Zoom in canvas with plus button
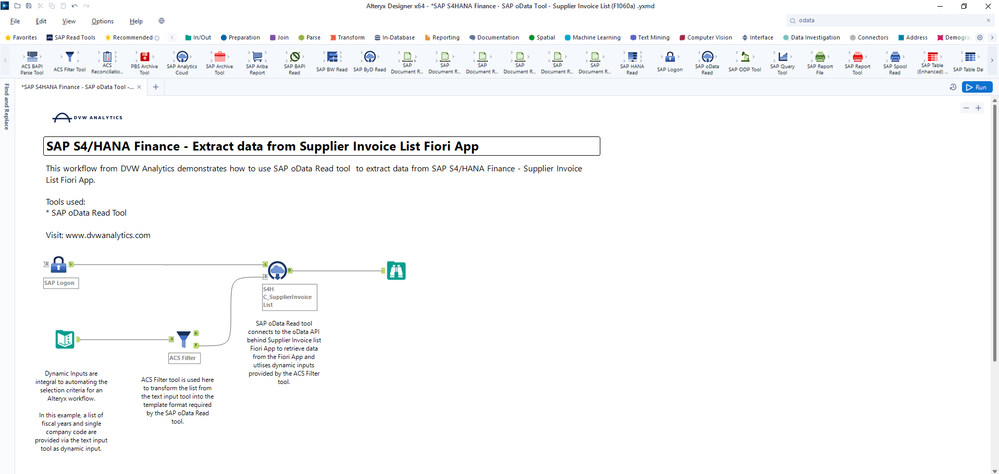 click(979, 108)
